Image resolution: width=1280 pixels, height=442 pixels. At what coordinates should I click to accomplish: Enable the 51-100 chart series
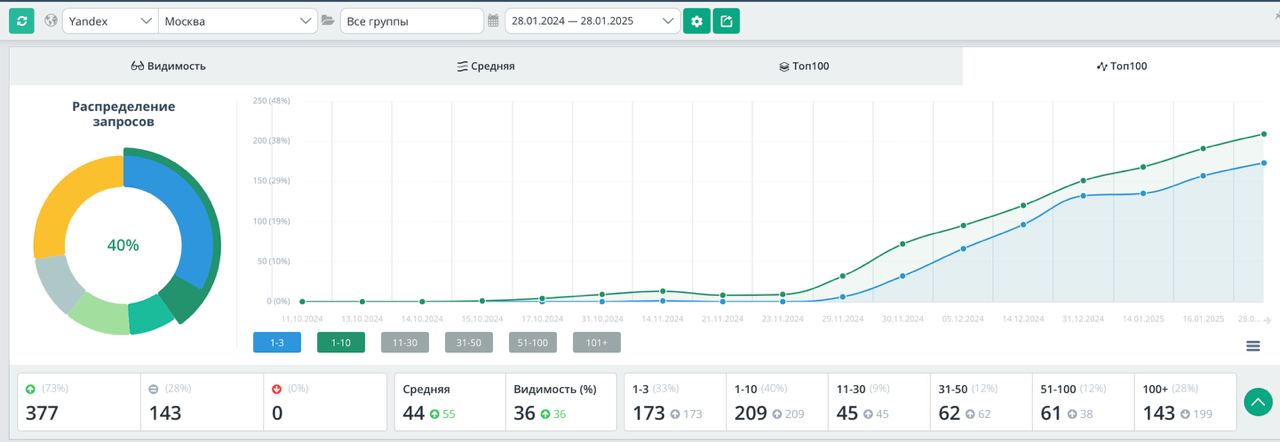(533, 342)
